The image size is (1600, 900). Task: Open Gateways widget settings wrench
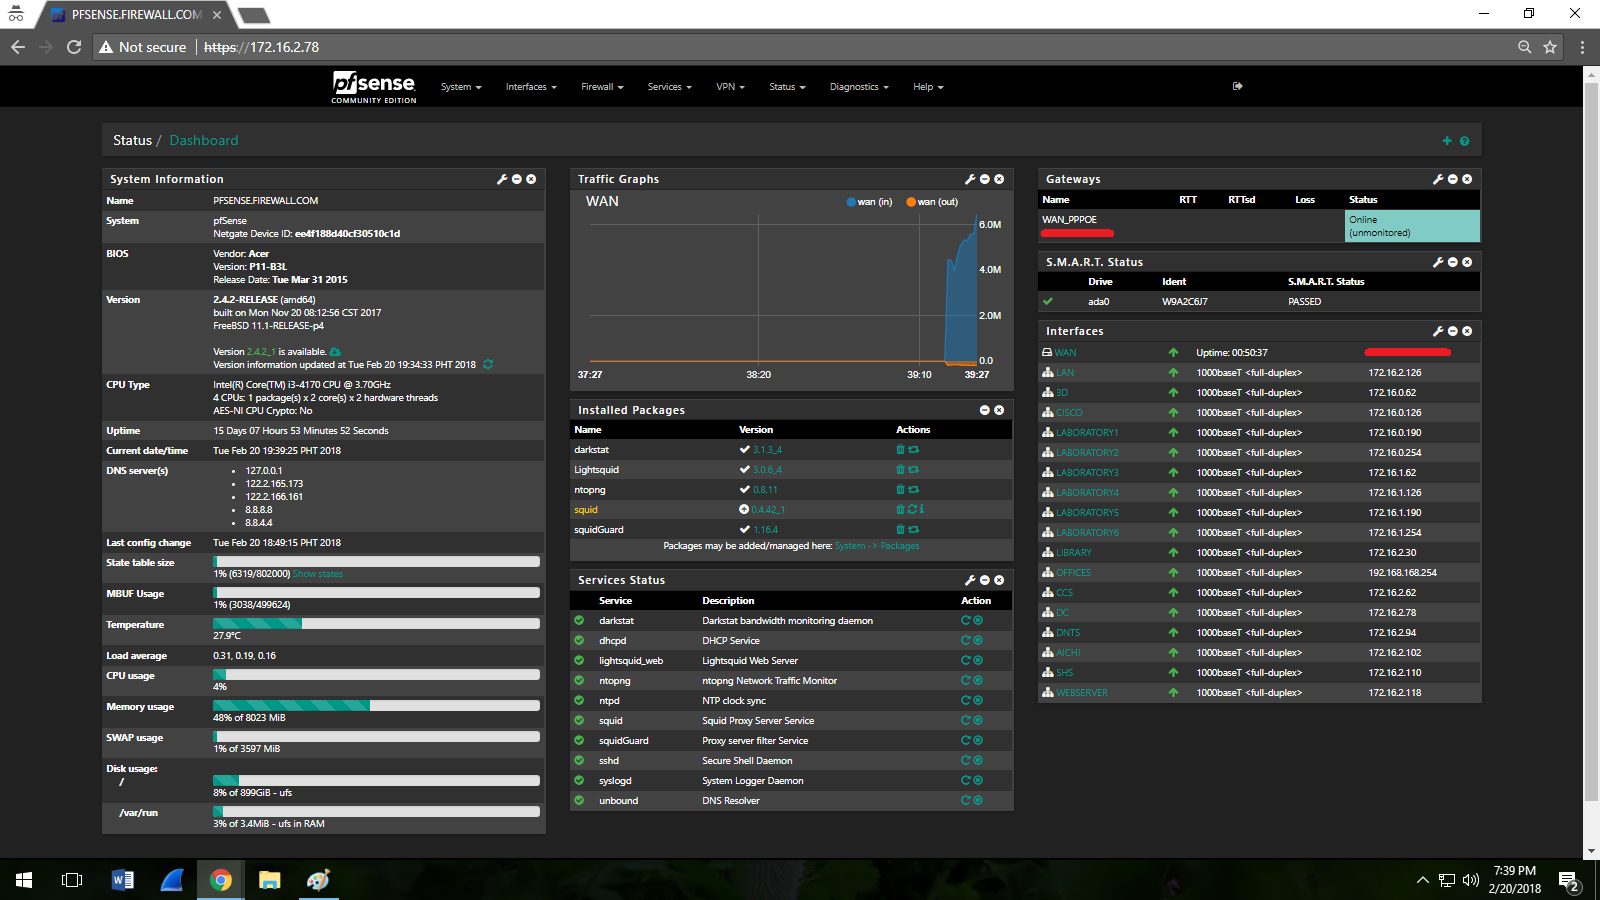pyautogui.click(x=1438, y=179)
